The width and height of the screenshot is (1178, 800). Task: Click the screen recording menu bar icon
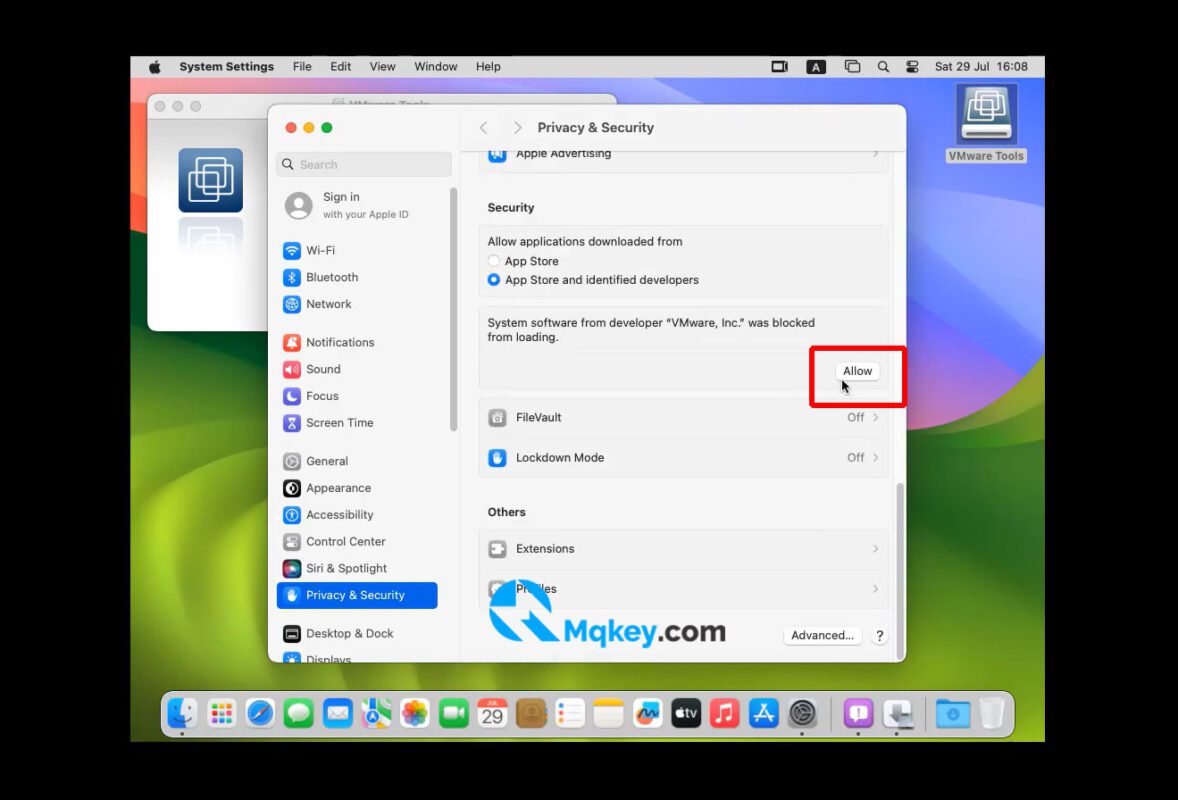(780, 67)
